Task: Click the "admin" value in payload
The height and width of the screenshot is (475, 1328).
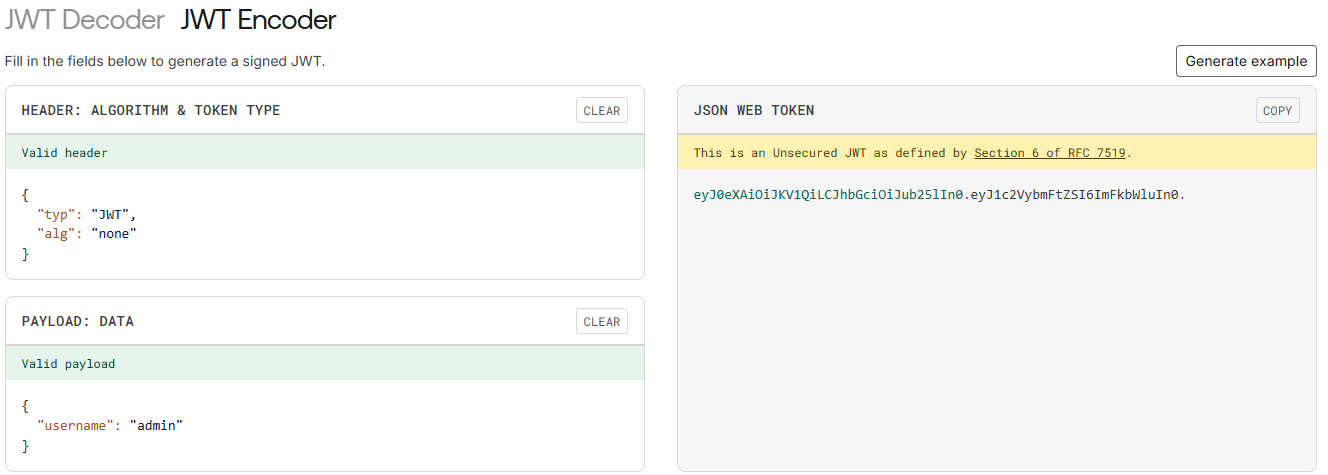Action: click(156, 425)
